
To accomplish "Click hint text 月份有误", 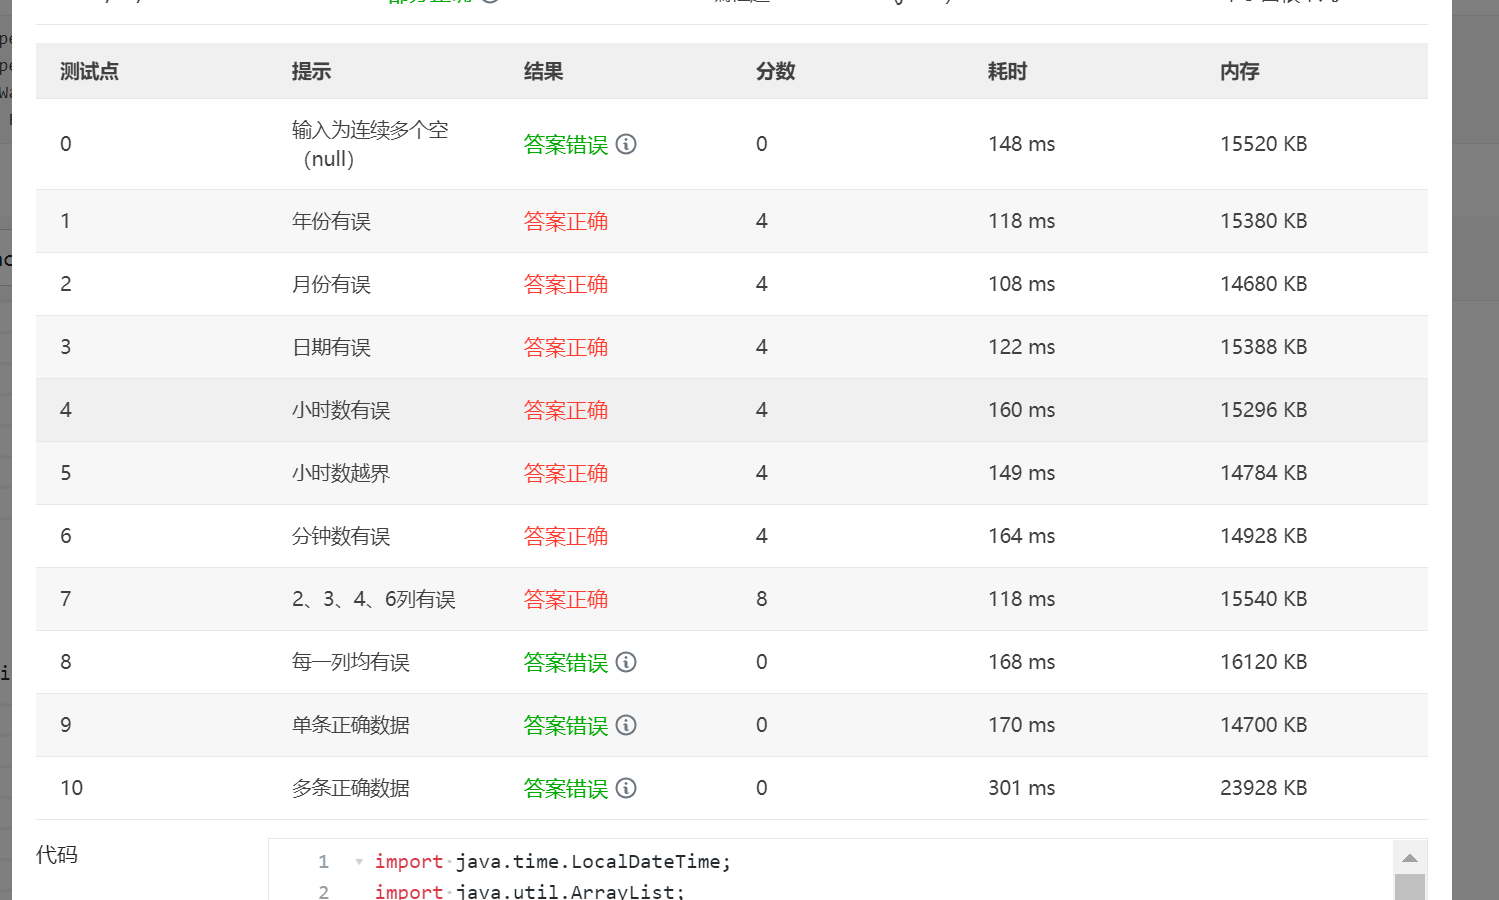I will pyautogui.click(x=331, y=284).
